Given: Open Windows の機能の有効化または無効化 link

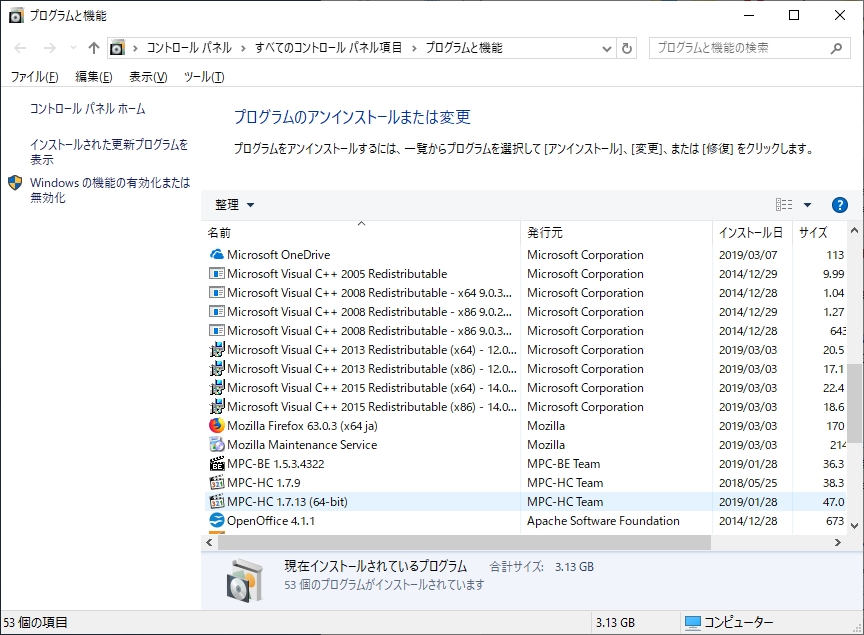Looking at the screenshot, I should [110, 190].
